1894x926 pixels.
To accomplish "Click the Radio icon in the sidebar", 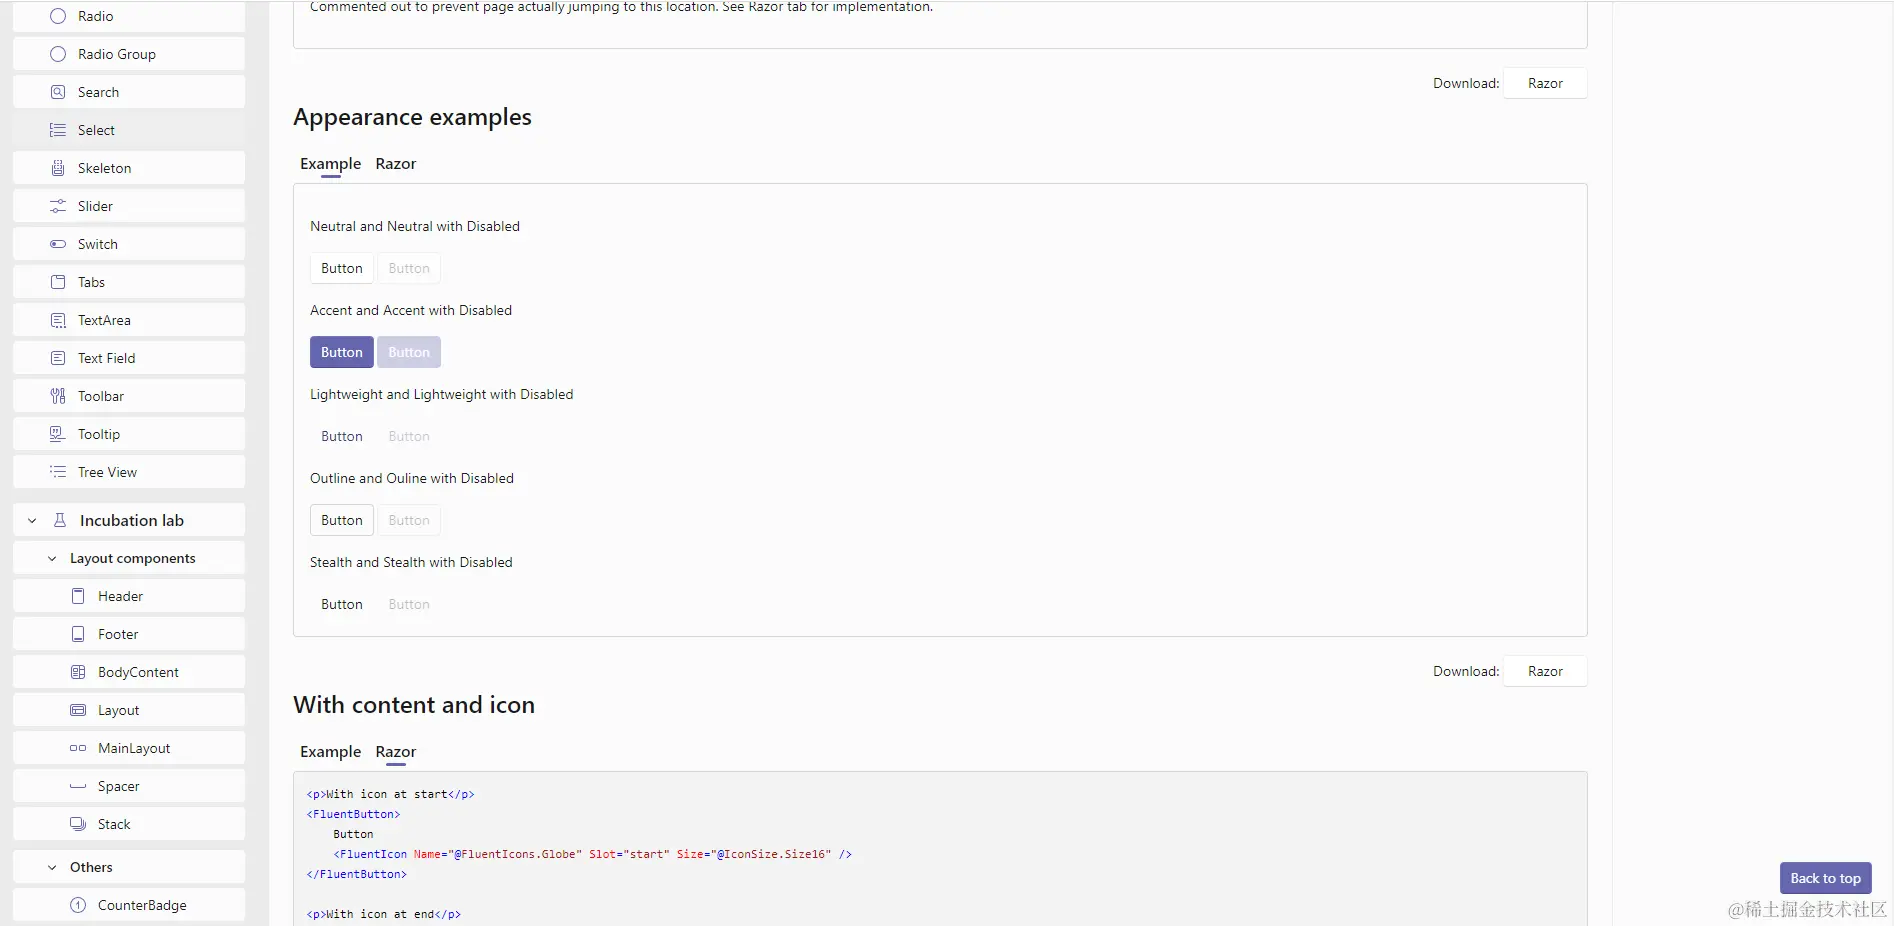I will pos(58,16).
